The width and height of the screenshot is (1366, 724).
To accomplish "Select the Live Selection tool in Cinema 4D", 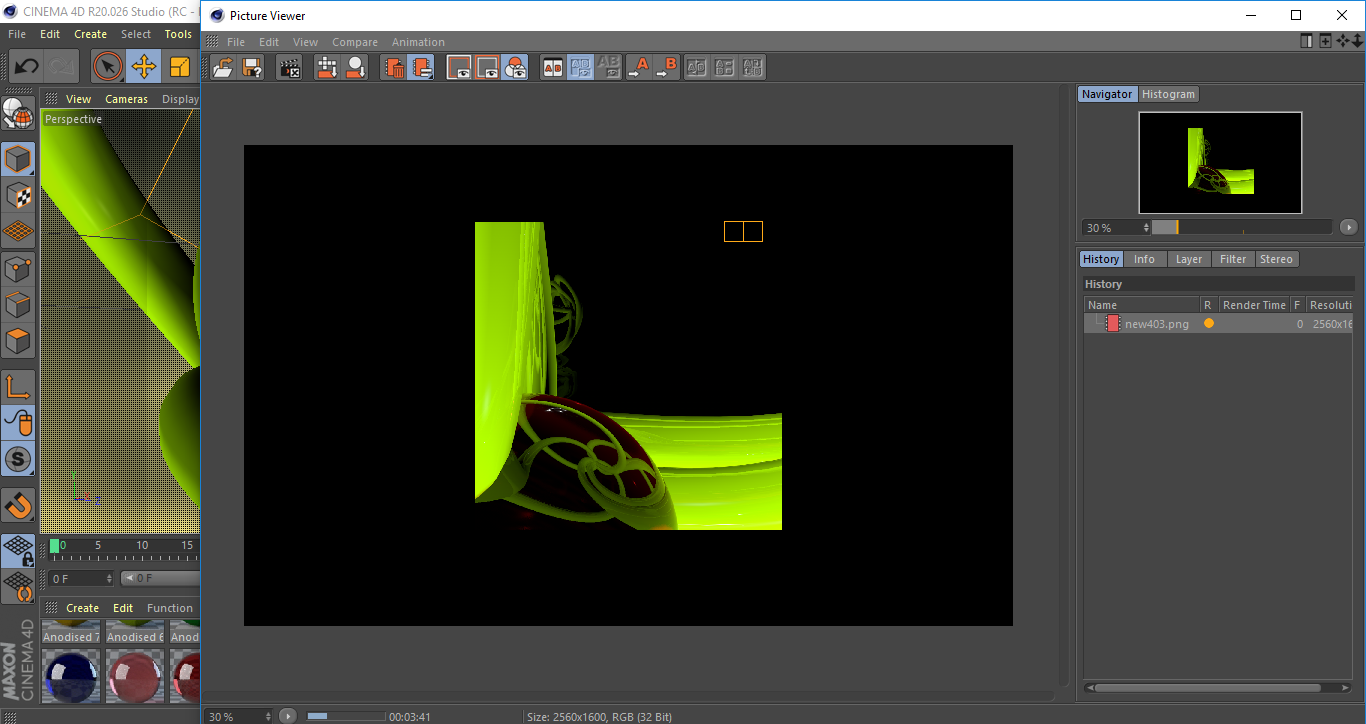I will point(108,67).
